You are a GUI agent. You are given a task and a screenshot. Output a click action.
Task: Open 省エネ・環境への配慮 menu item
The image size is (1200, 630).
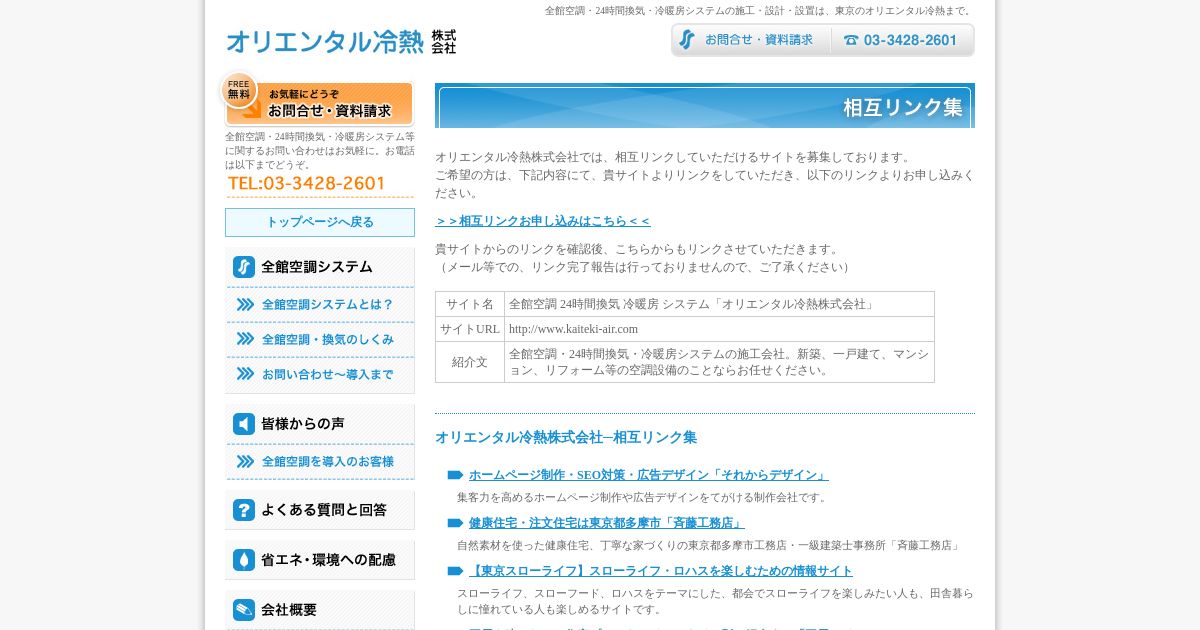320,560
